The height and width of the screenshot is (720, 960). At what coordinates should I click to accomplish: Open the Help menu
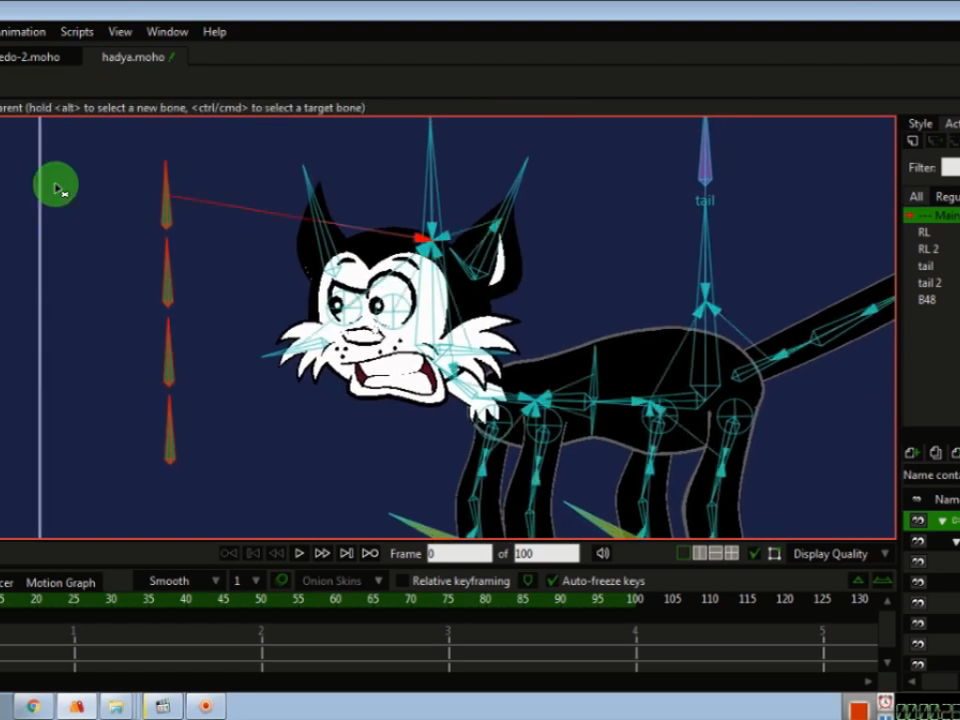click(214, 32)
